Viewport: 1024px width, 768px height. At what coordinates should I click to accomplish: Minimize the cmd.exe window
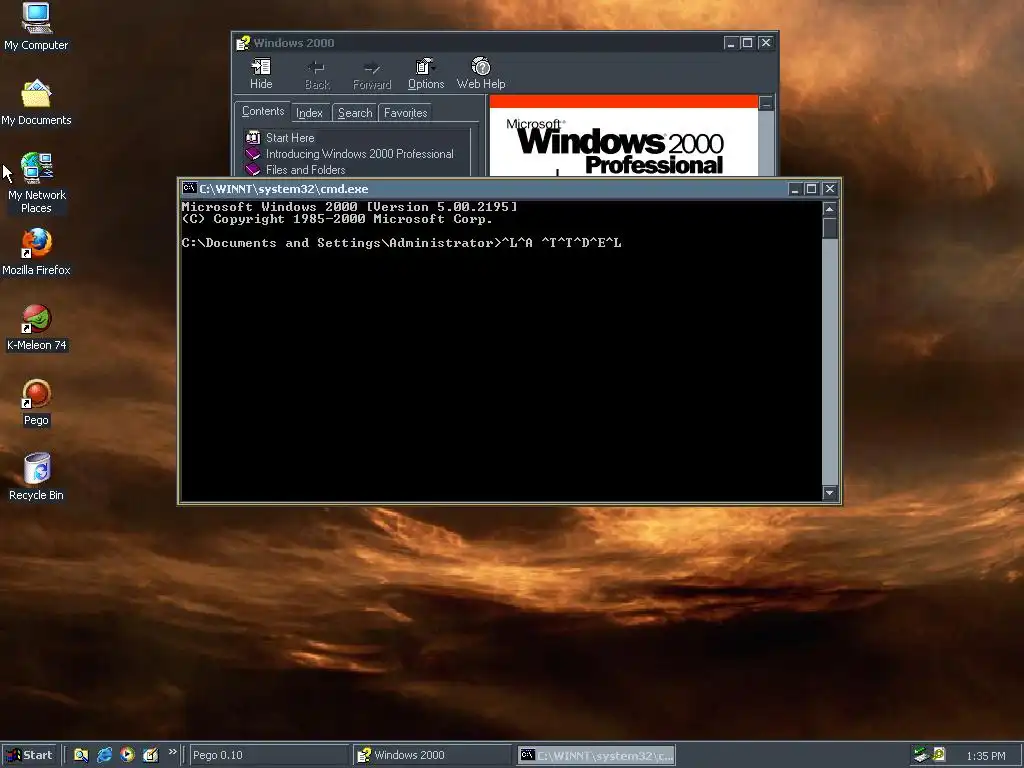click(x=795, y=189)
